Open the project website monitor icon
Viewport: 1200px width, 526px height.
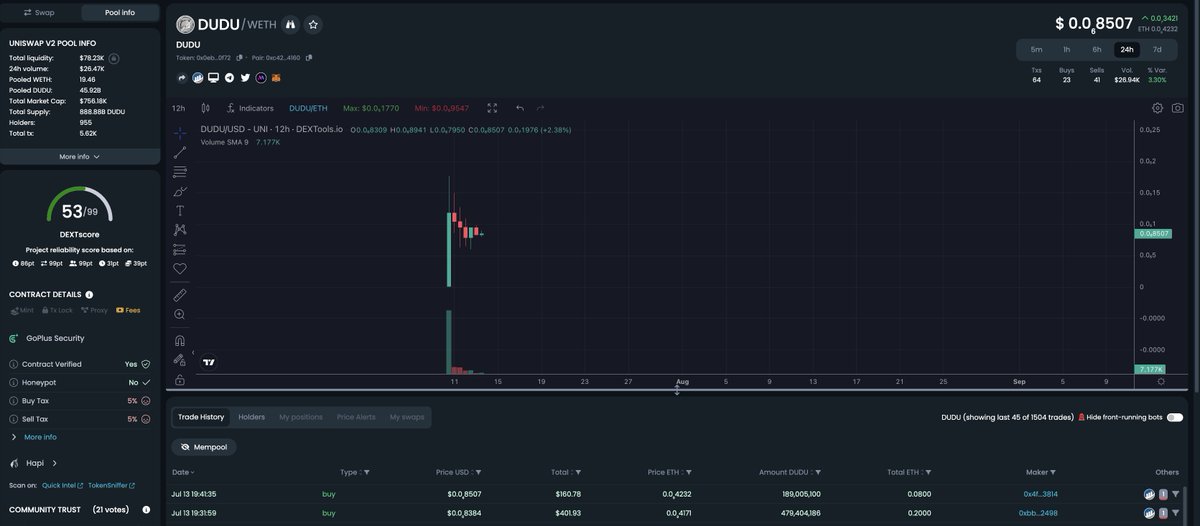click(x=213, y=77)
